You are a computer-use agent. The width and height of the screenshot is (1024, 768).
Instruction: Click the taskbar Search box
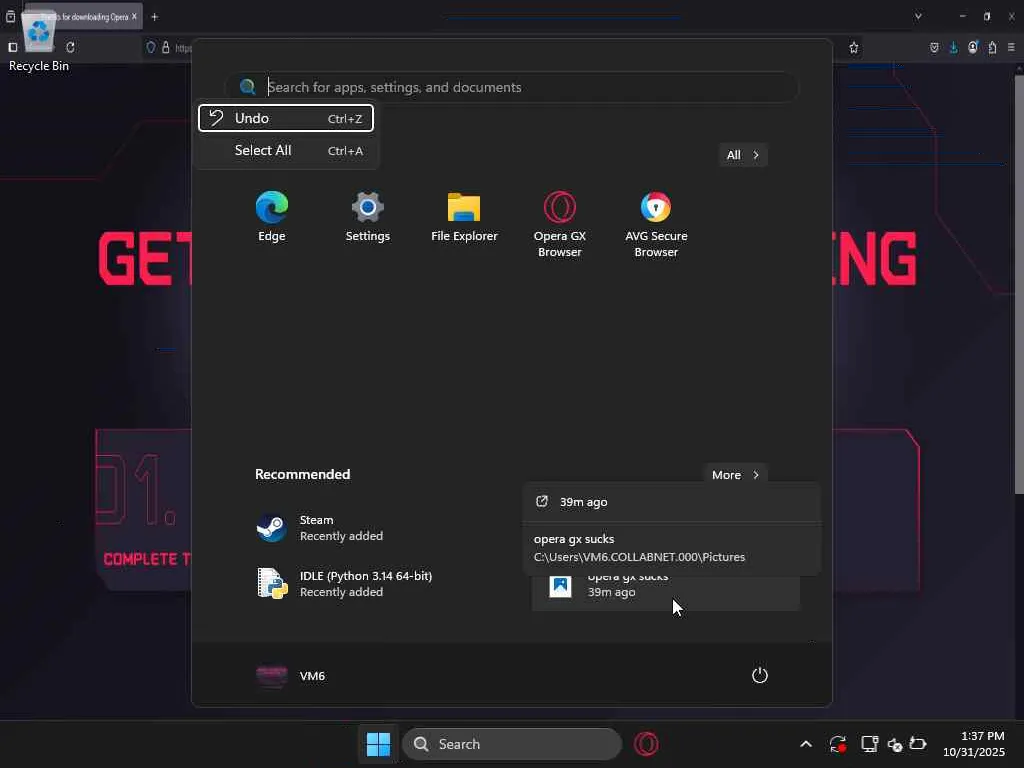point(511,744)
